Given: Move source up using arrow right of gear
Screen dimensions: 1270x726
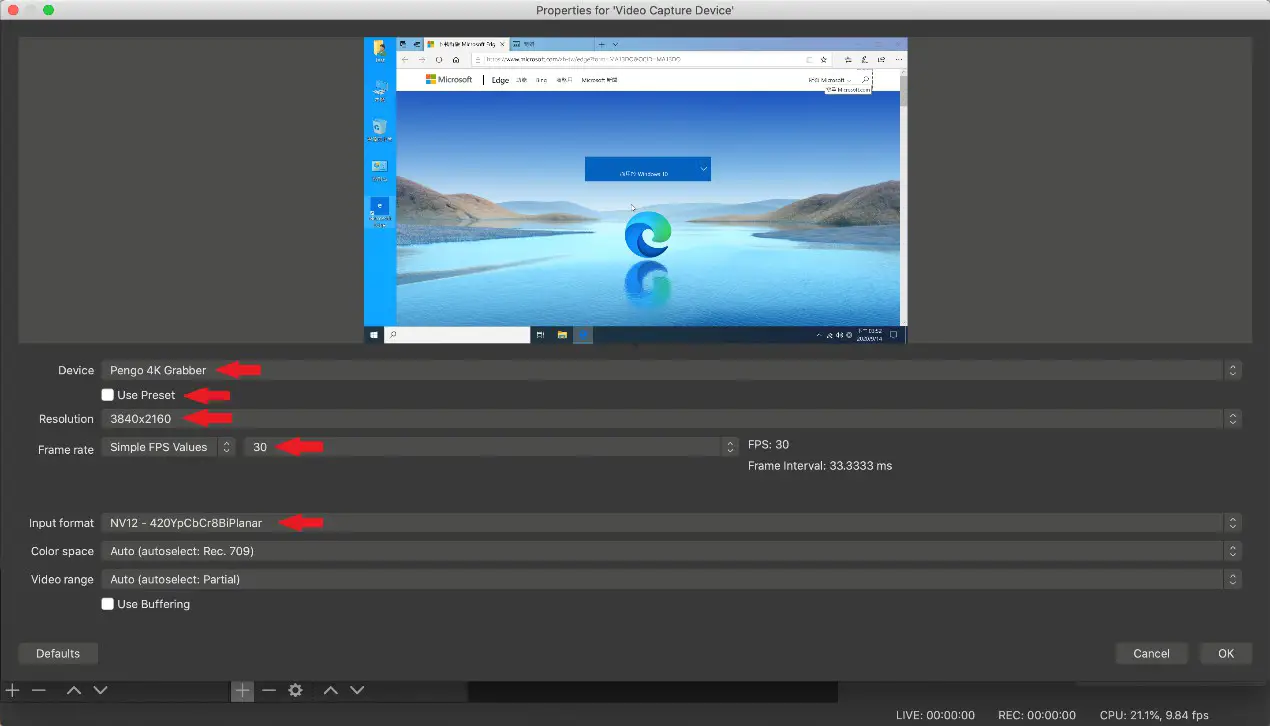Looking at the screenshot, I should click(331, 690).
